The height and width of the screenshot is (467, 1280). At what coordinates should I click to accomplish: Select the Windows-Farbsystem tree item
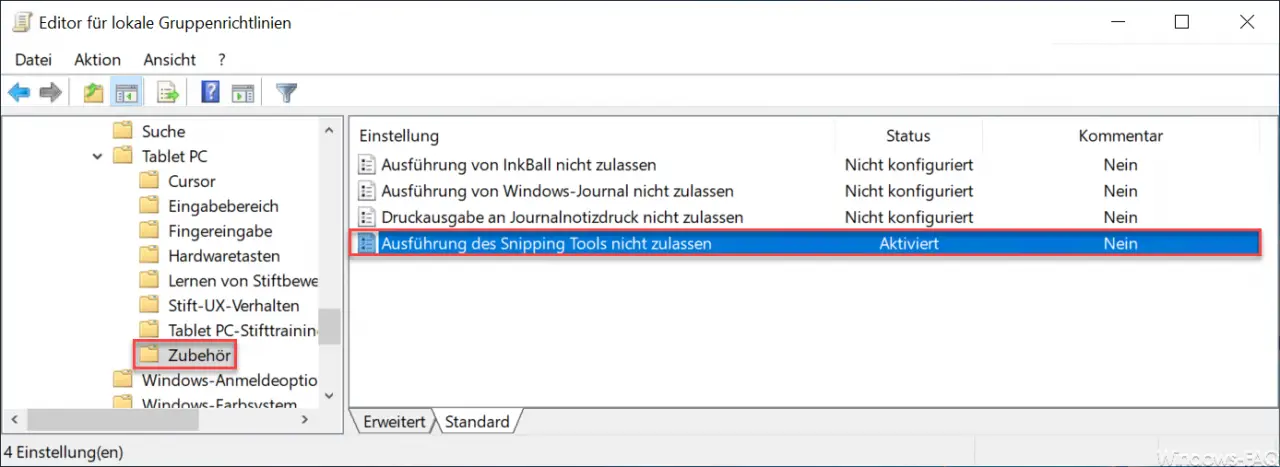[x=219, y=404]
